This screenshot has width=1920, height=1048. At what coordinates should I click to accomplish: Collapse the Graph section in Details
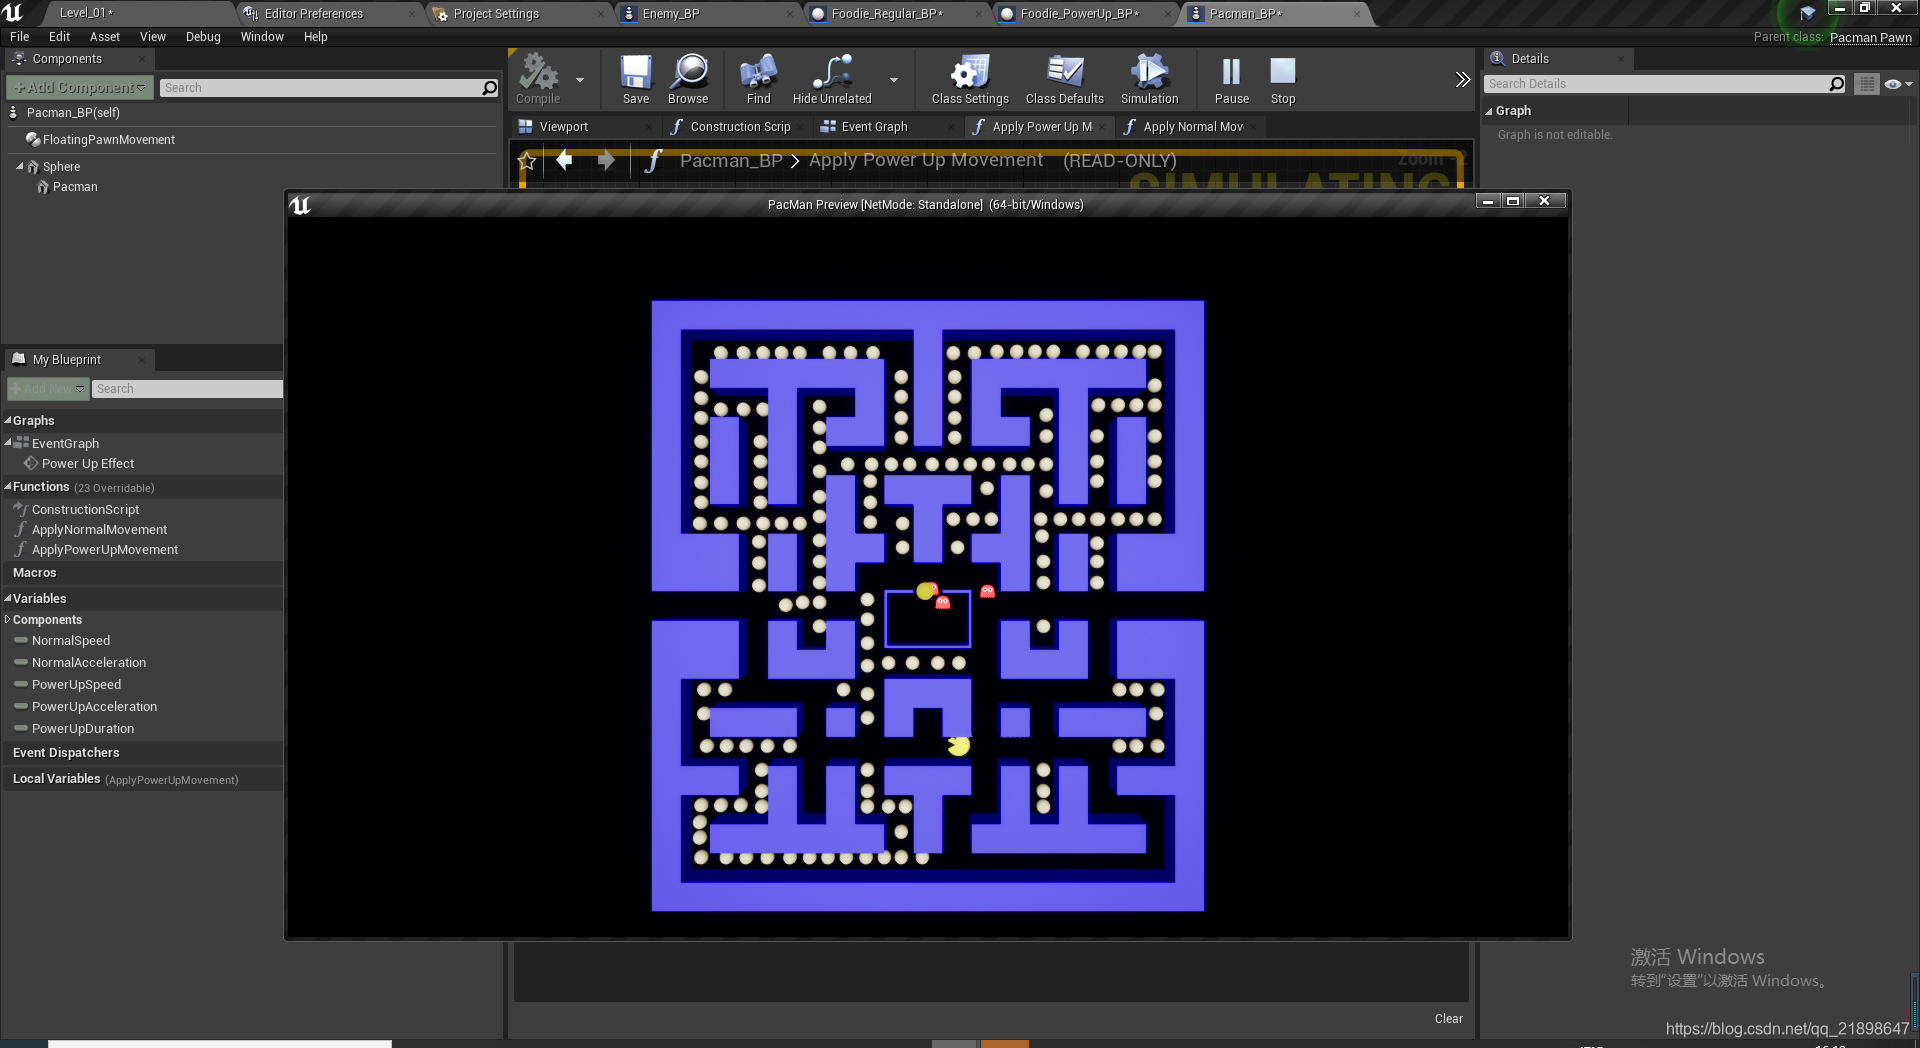point(1489,111)
